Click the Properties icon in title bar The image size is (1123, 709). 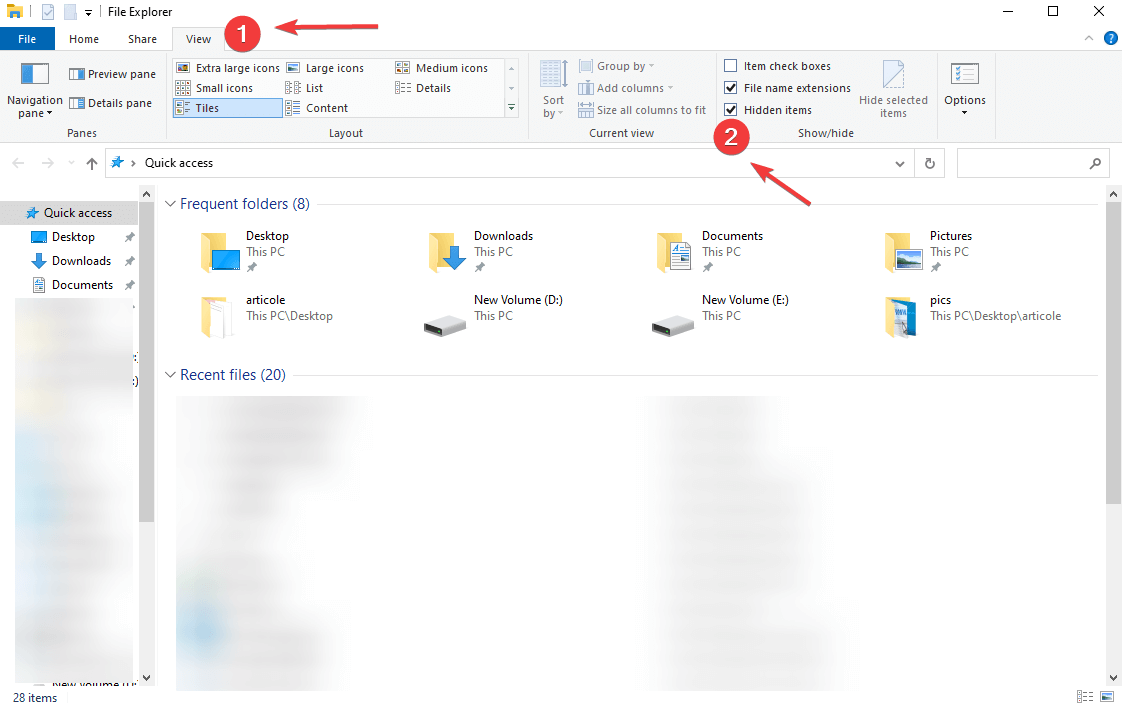[48, 11]
